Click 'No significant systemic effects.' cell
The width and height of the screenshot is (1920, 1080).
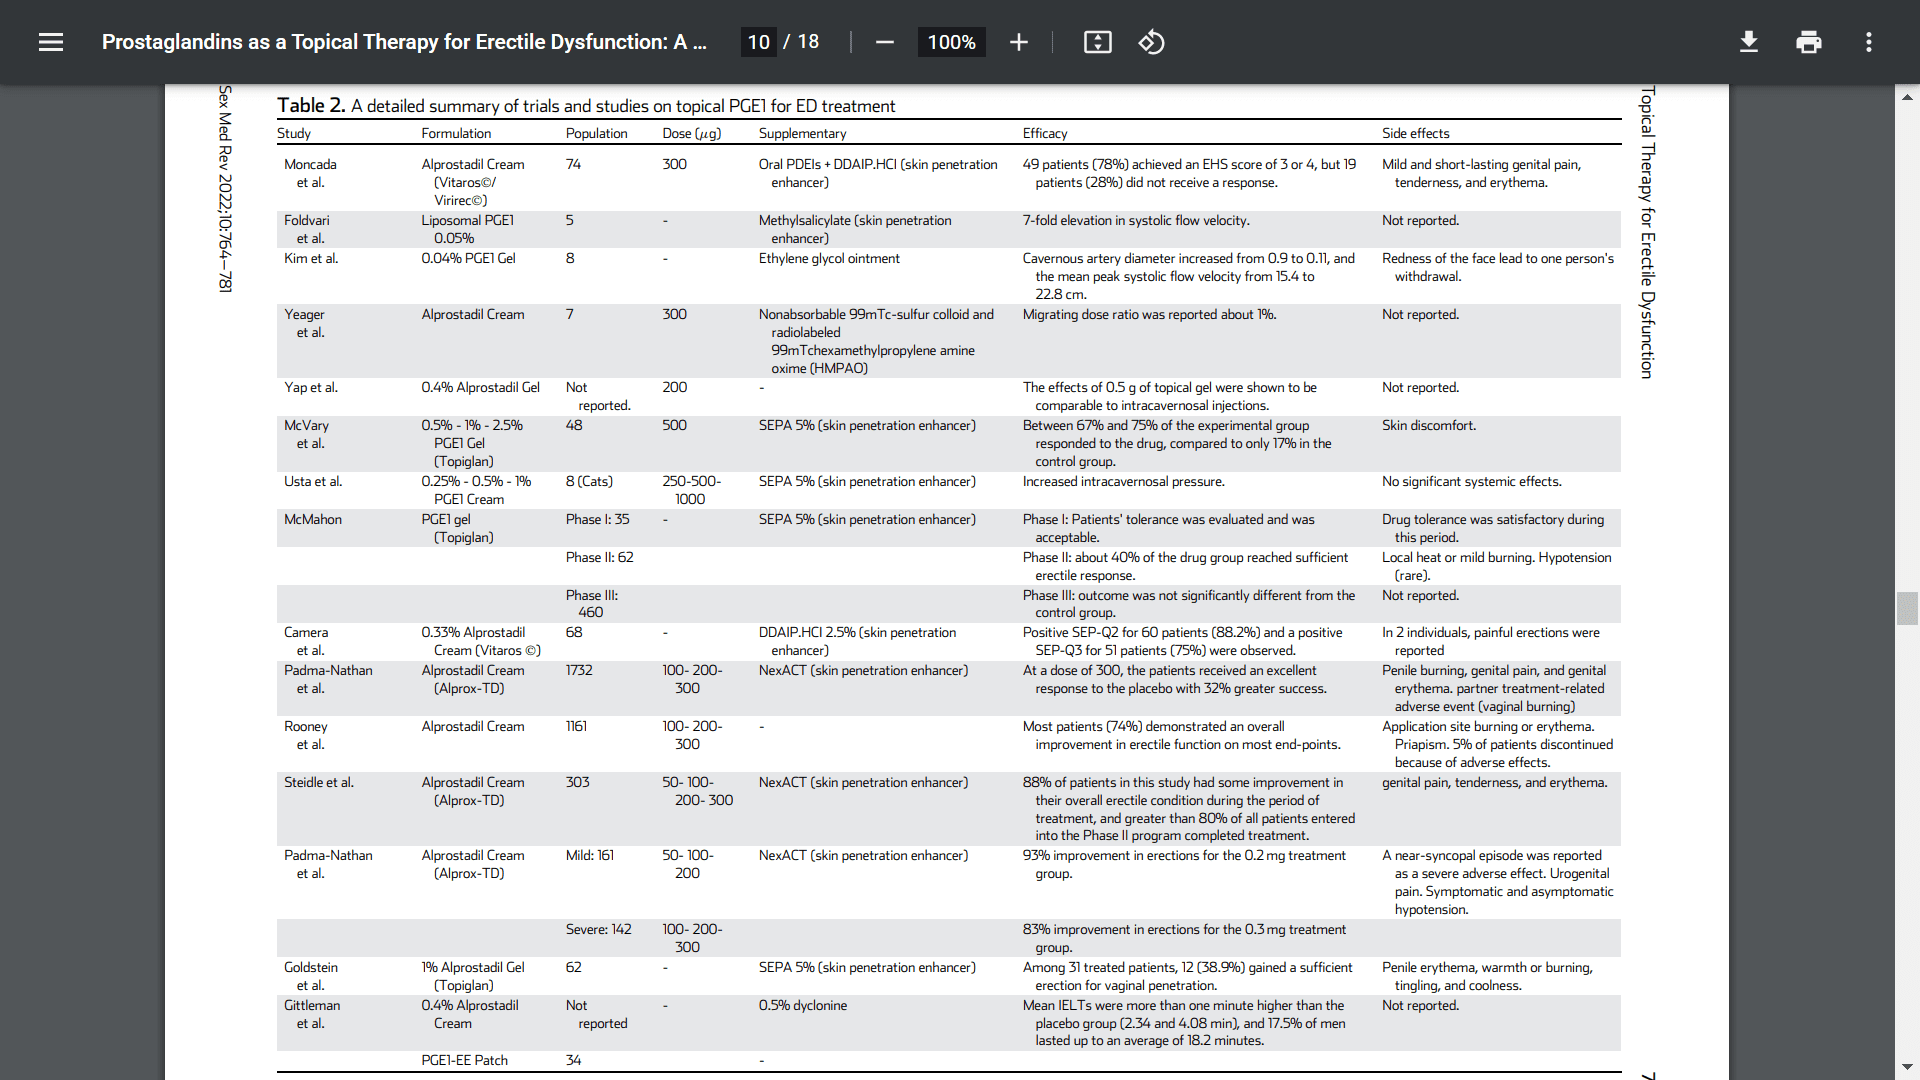(1472, 481)
